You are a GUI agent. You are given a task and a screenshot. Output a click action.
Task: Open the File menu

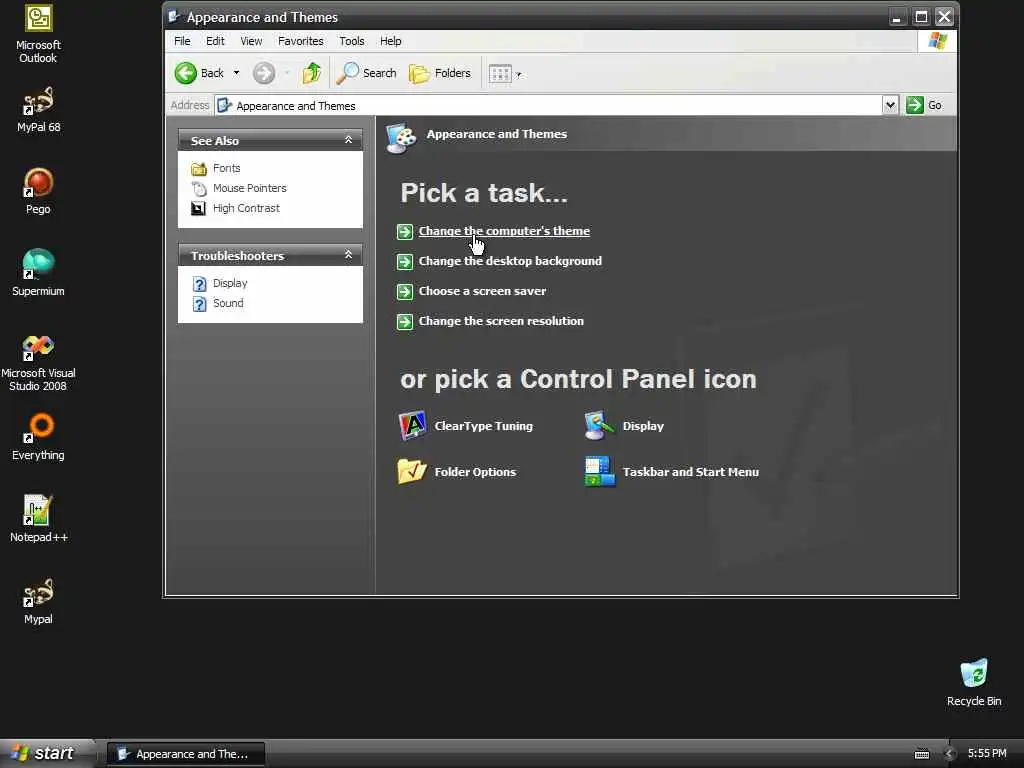[x=182, y=41]
